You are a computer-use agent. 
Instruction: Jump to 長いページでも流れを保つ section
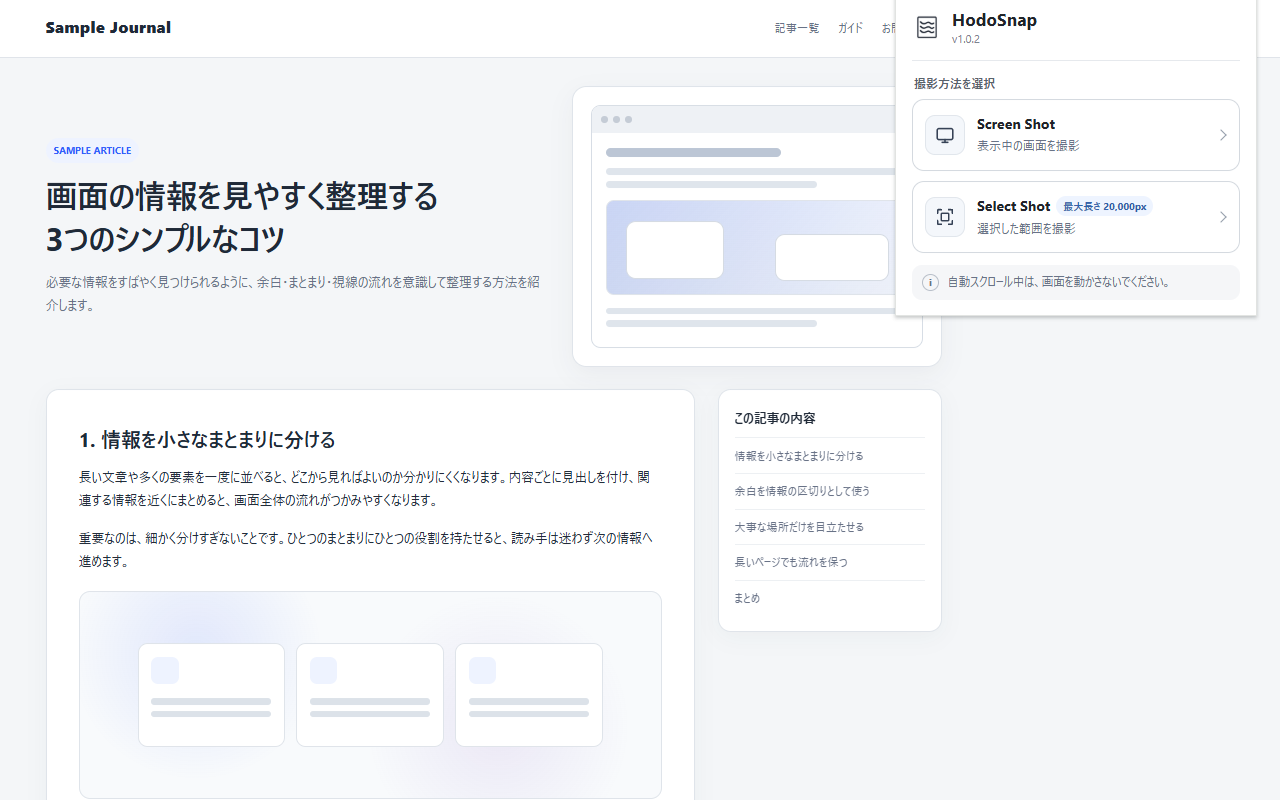(x=791, y=562)
